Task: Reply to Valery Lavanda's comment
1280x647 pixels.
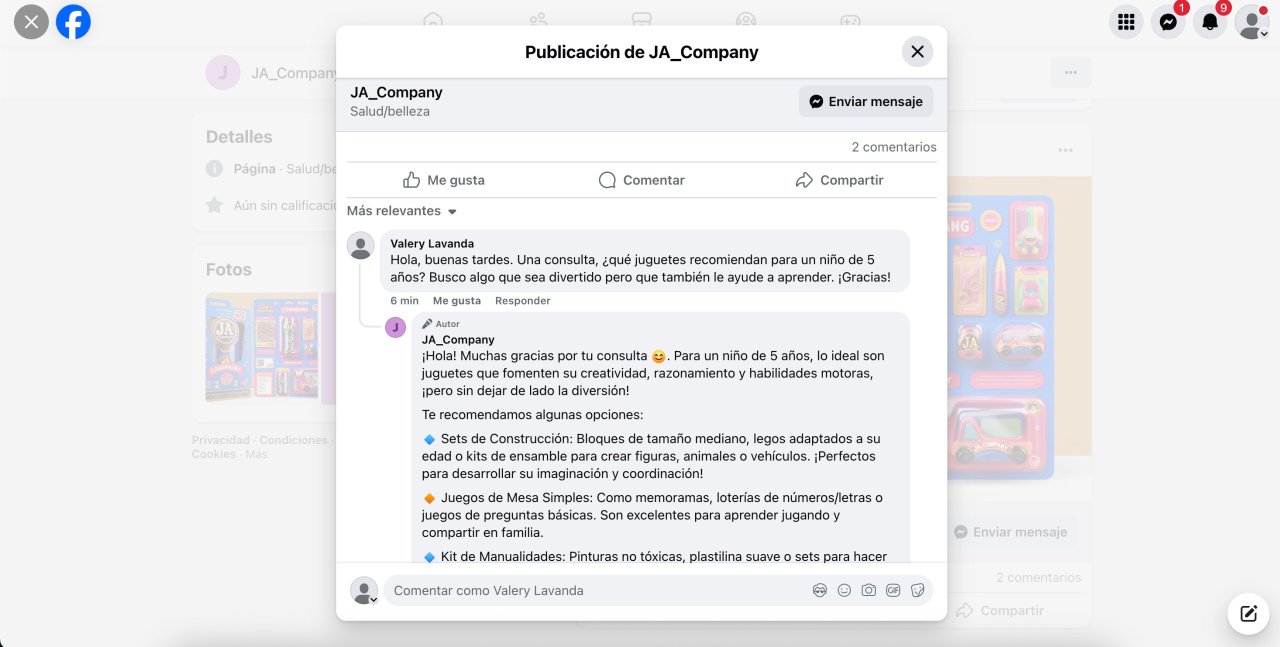Action: point(523,301)
